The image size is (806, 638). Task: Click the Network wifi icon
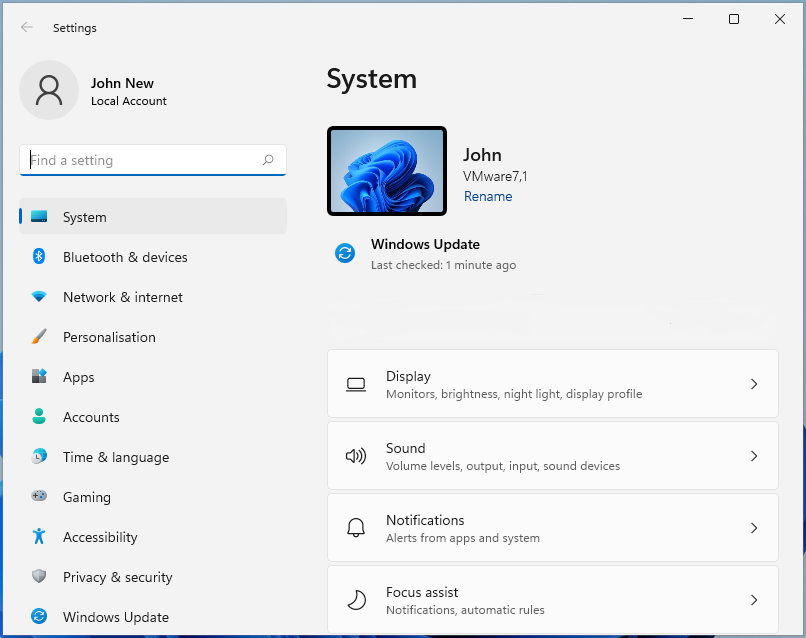[39, 296]
